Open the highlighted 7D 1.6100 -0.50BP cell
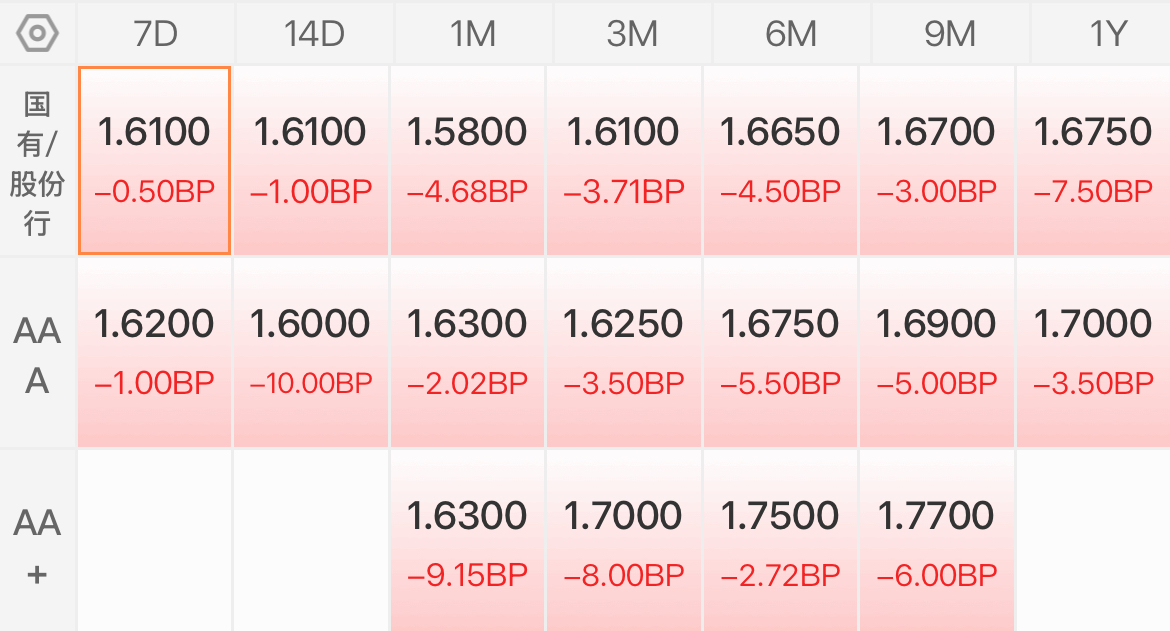1170x631 pixels. 155,160
